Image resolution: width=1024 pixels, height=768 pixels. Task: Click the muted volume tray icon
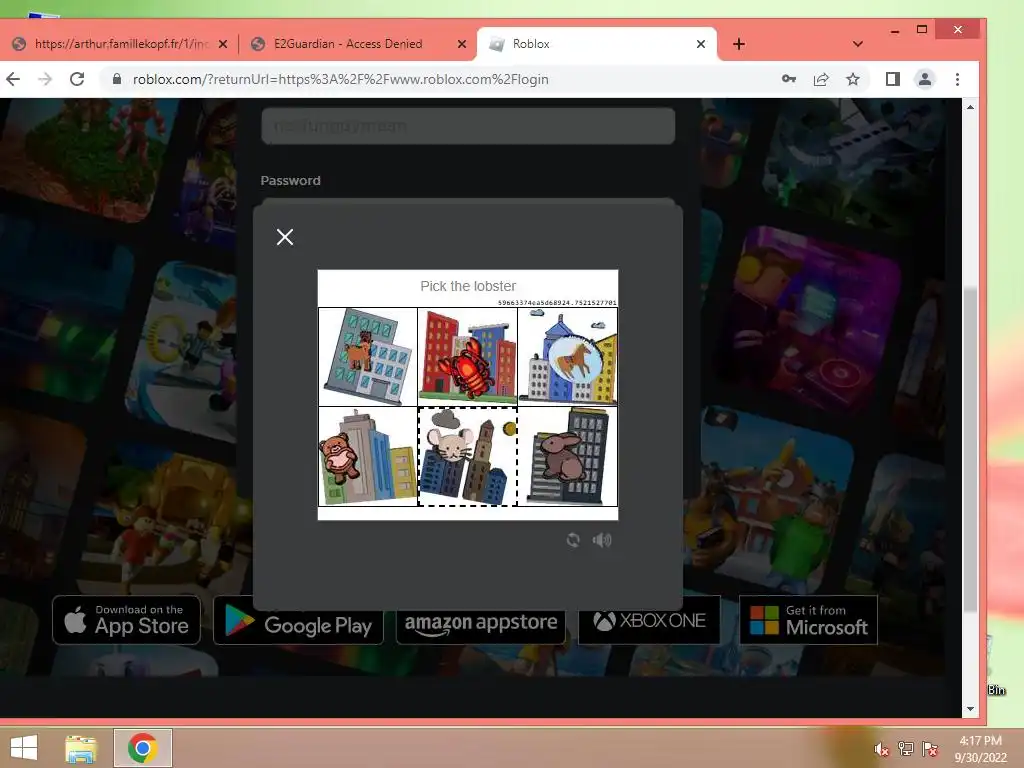click(x=881, y=749)
